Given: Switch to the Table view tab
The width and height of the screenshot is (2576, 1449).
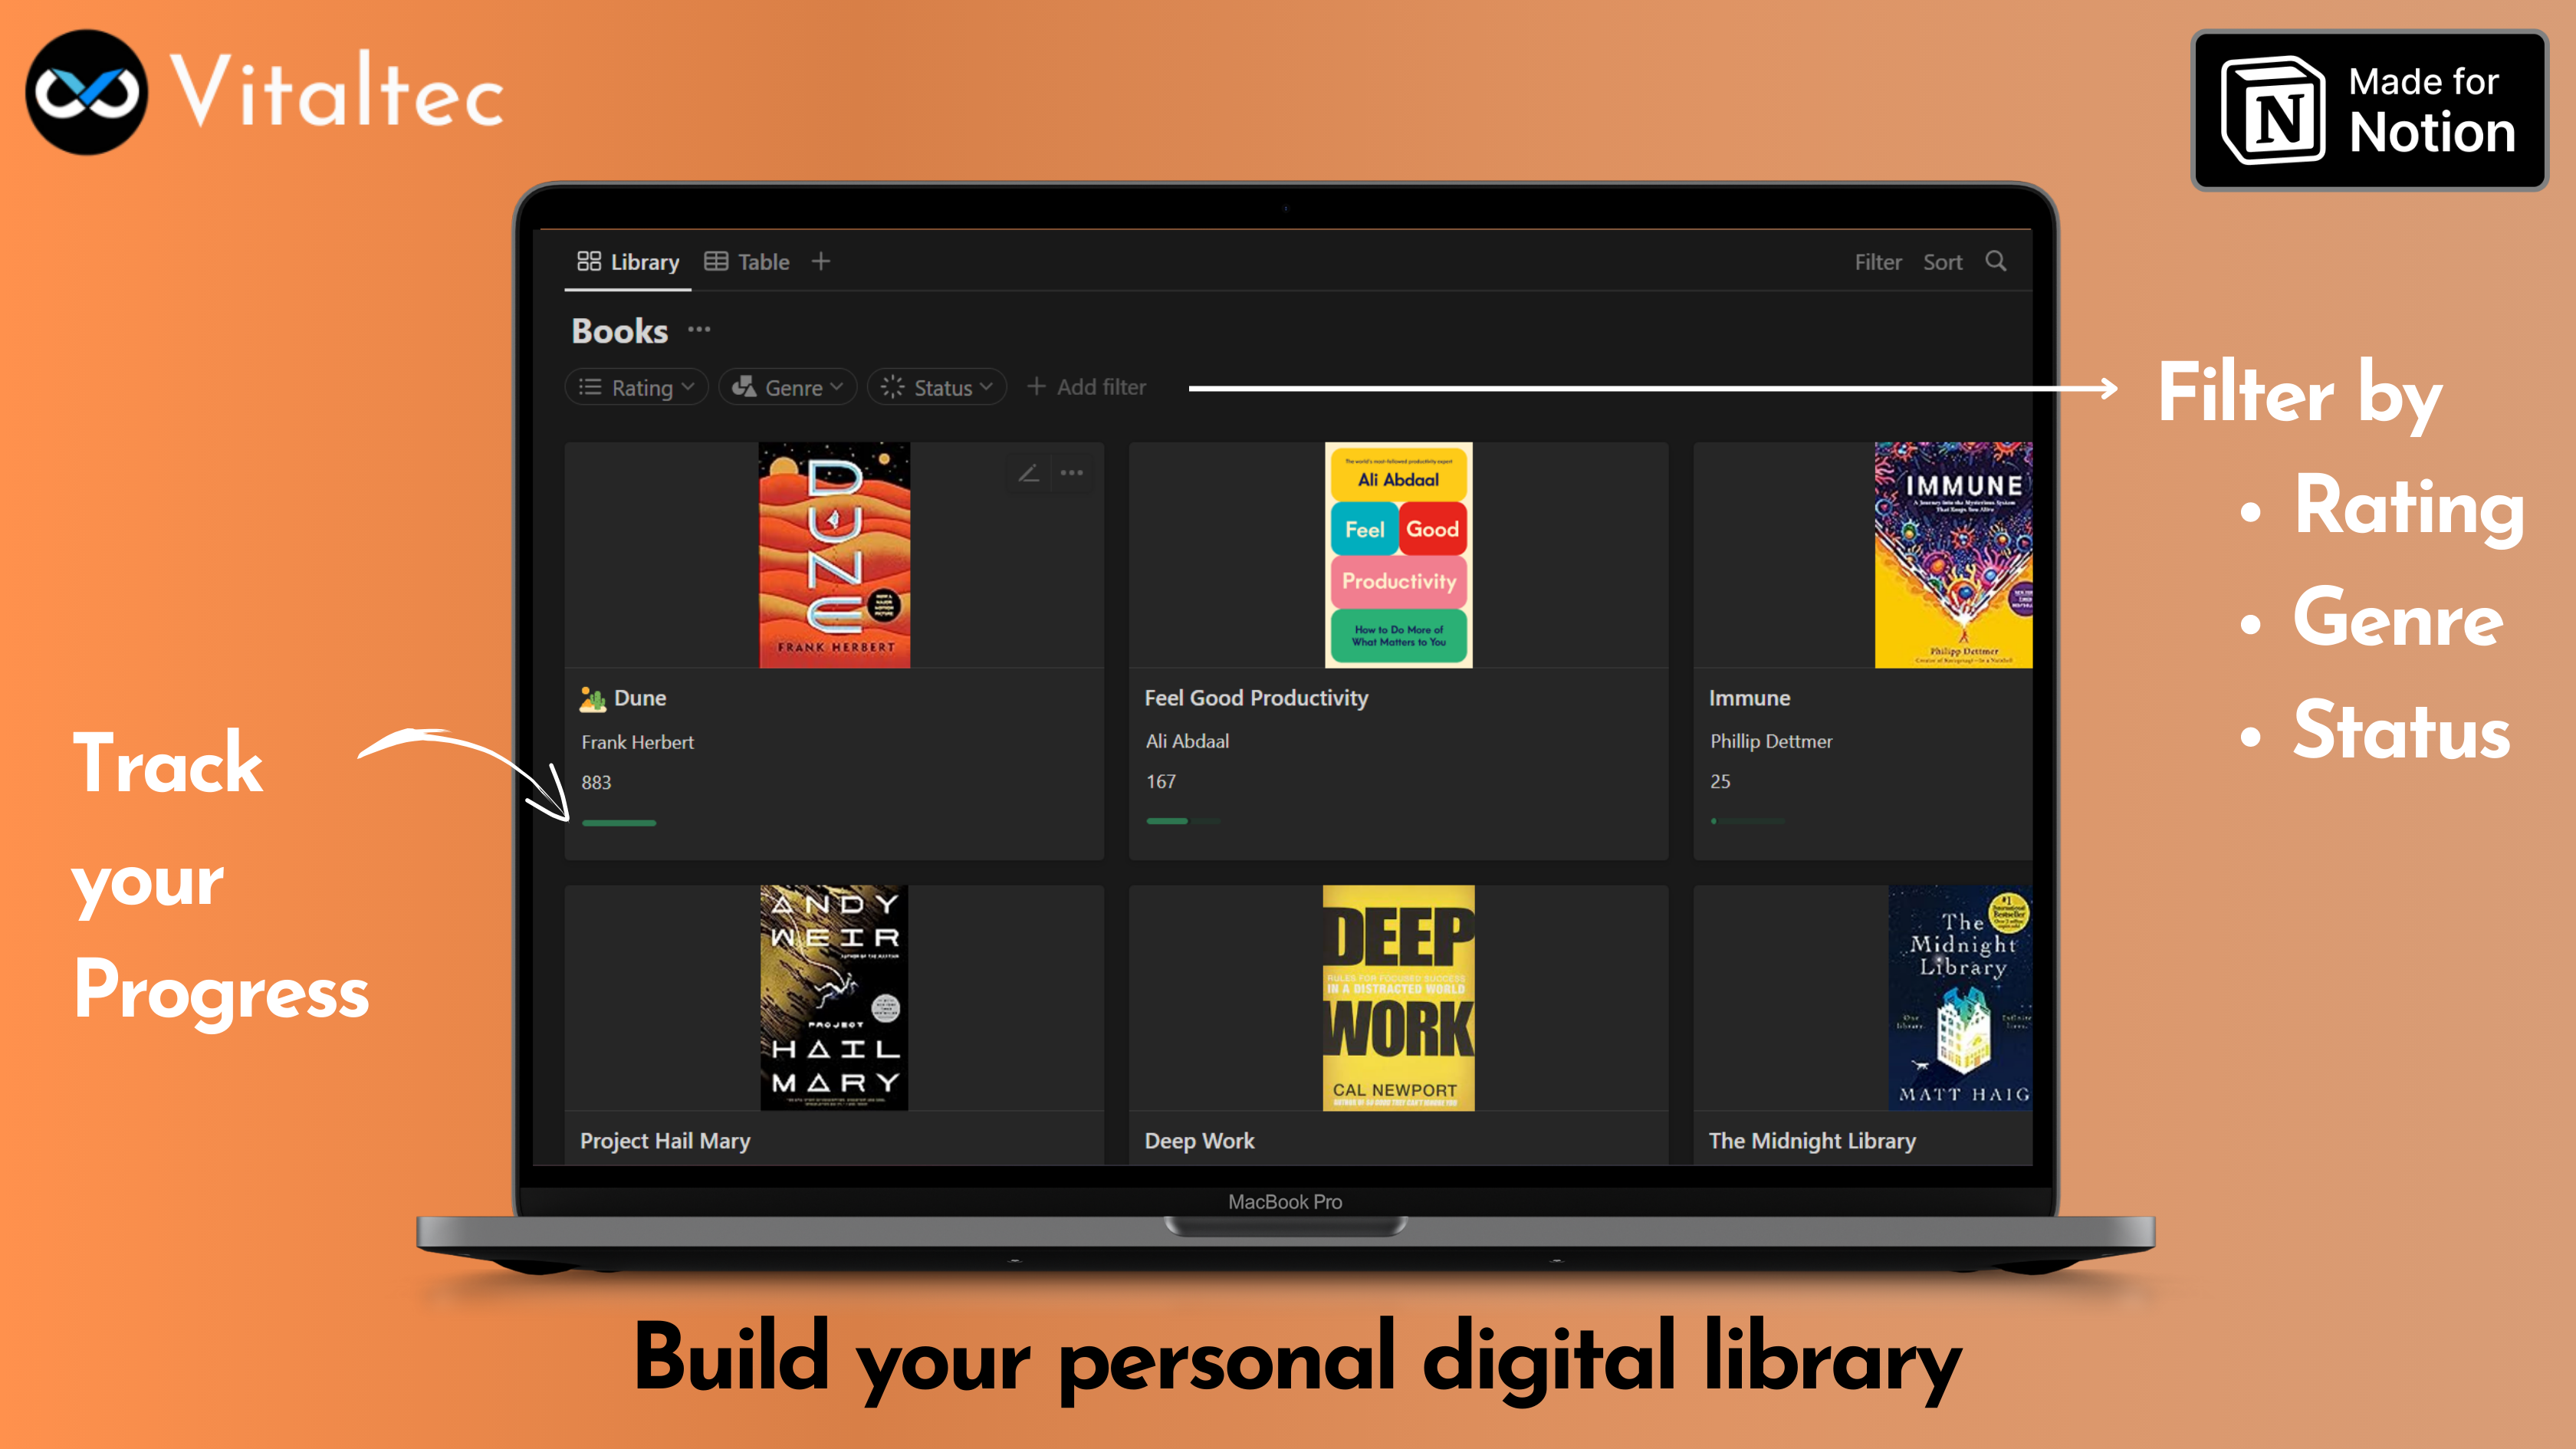Looking at the screenshot, I should point(747,262).
